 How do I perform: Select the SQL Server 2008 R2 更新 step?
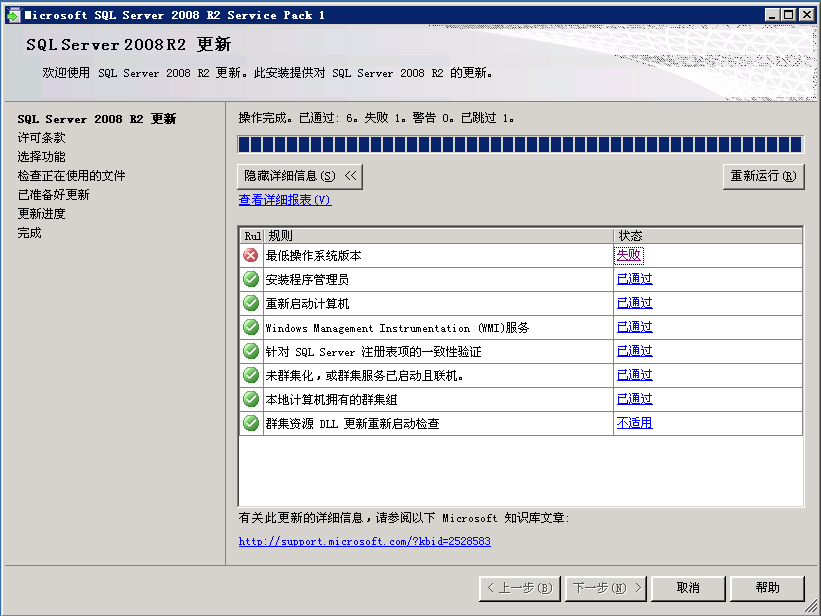point(97,119)
